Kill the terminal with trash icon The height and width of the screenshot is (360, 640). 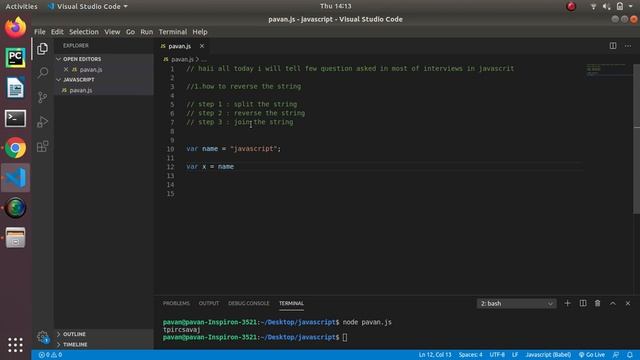tap(598, 303)
